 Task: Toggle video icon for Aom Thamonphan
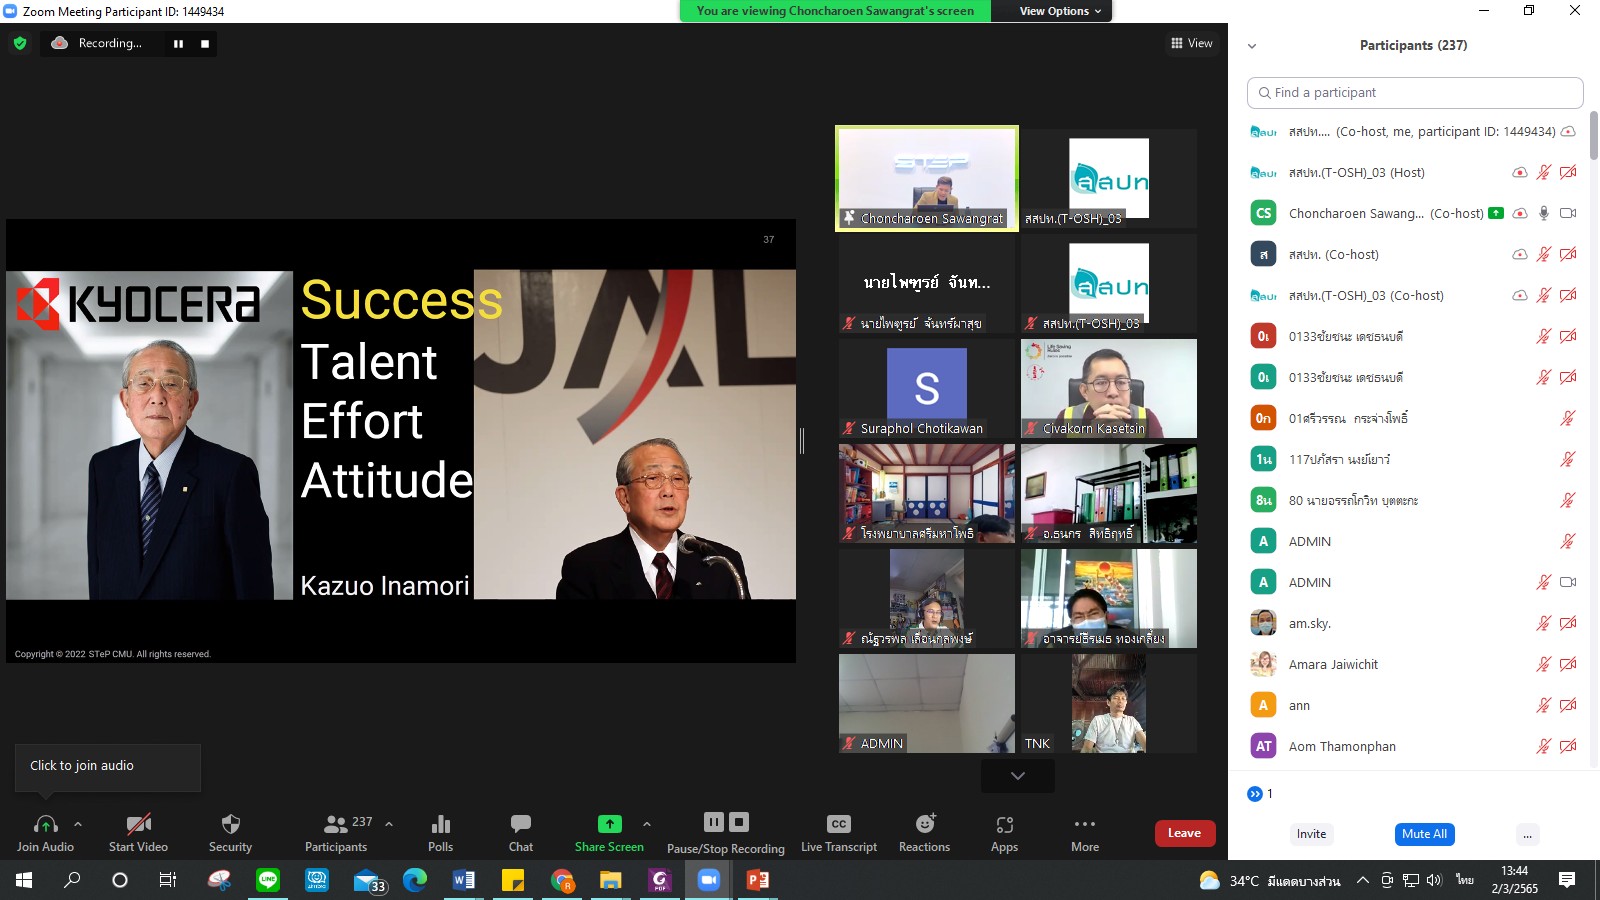pyautogui.click(x=1568, y=746)
